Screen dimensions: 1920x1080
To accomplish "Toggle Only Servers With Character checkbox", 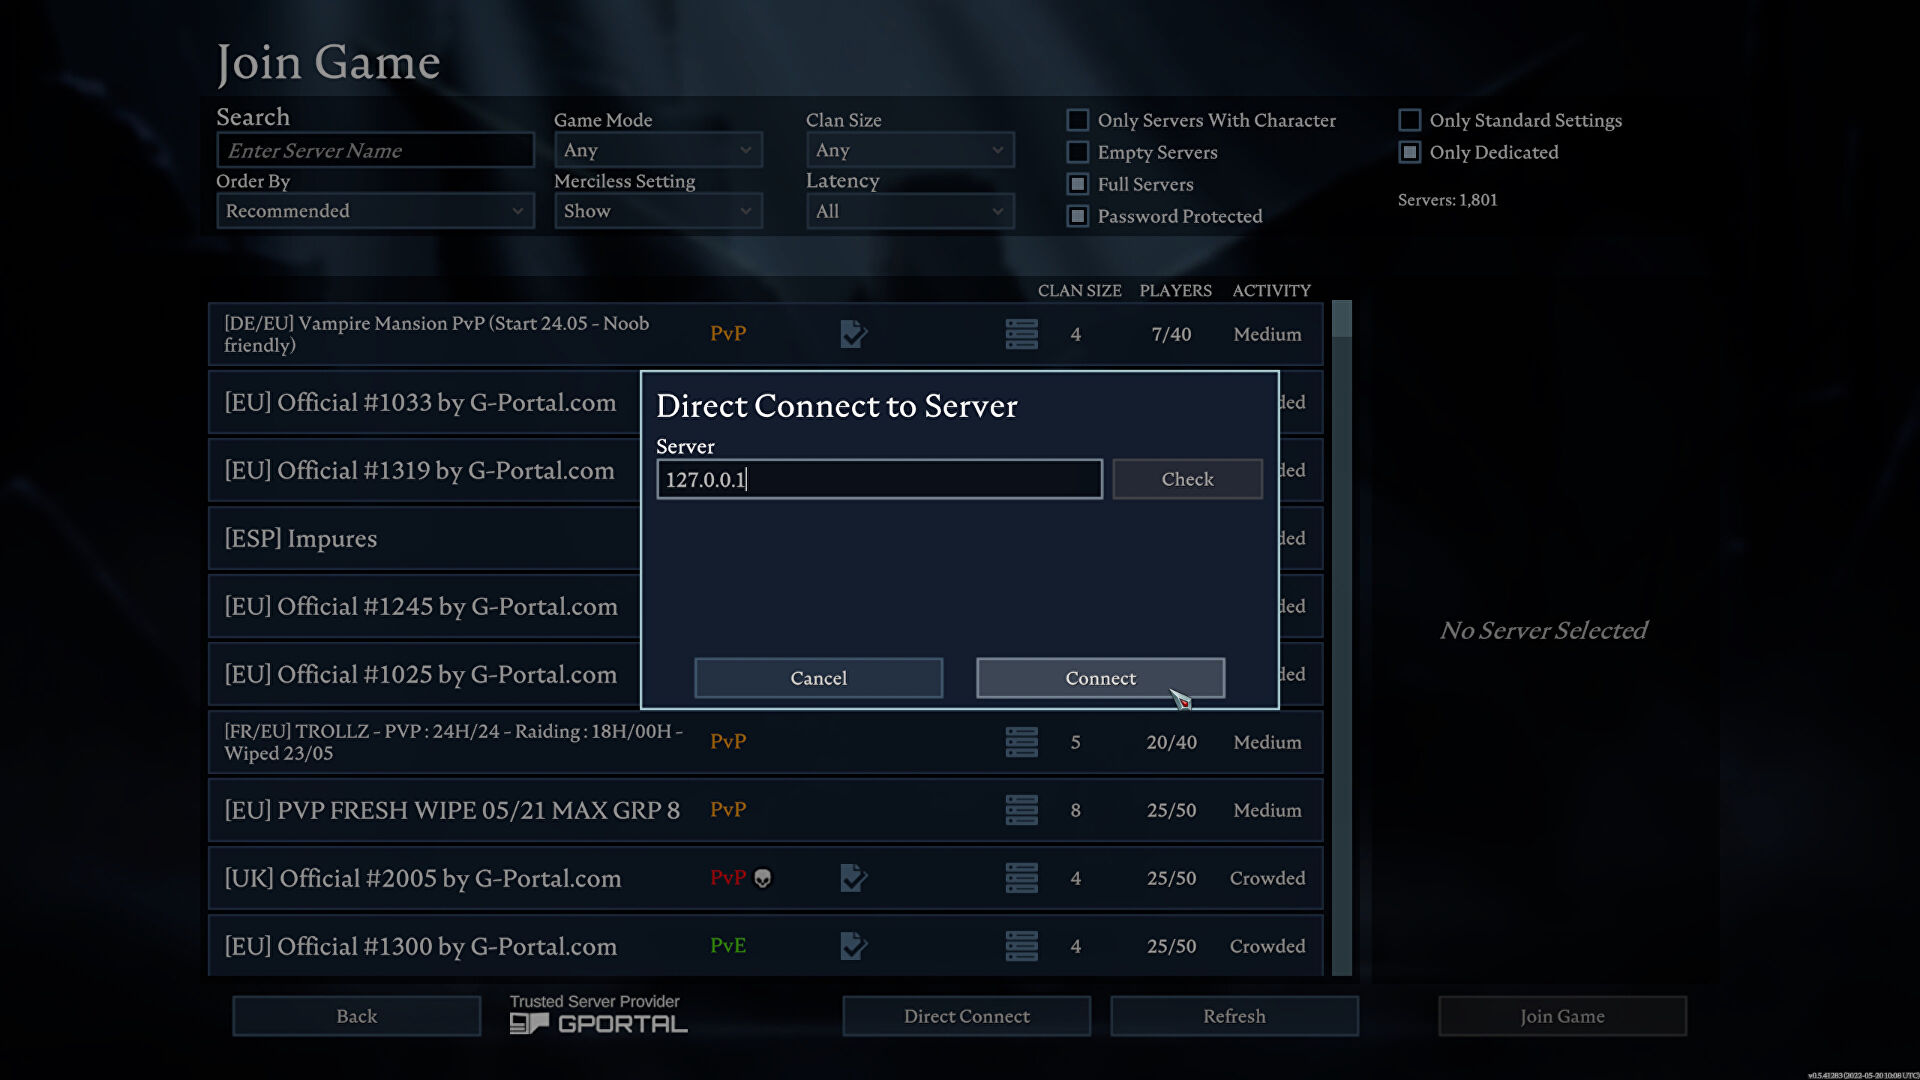I will click(x=1079, y=120).
